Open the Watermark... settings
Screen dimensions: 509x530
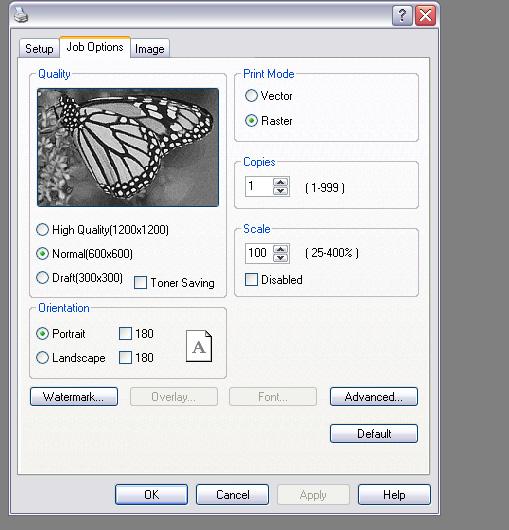(74, 396)
